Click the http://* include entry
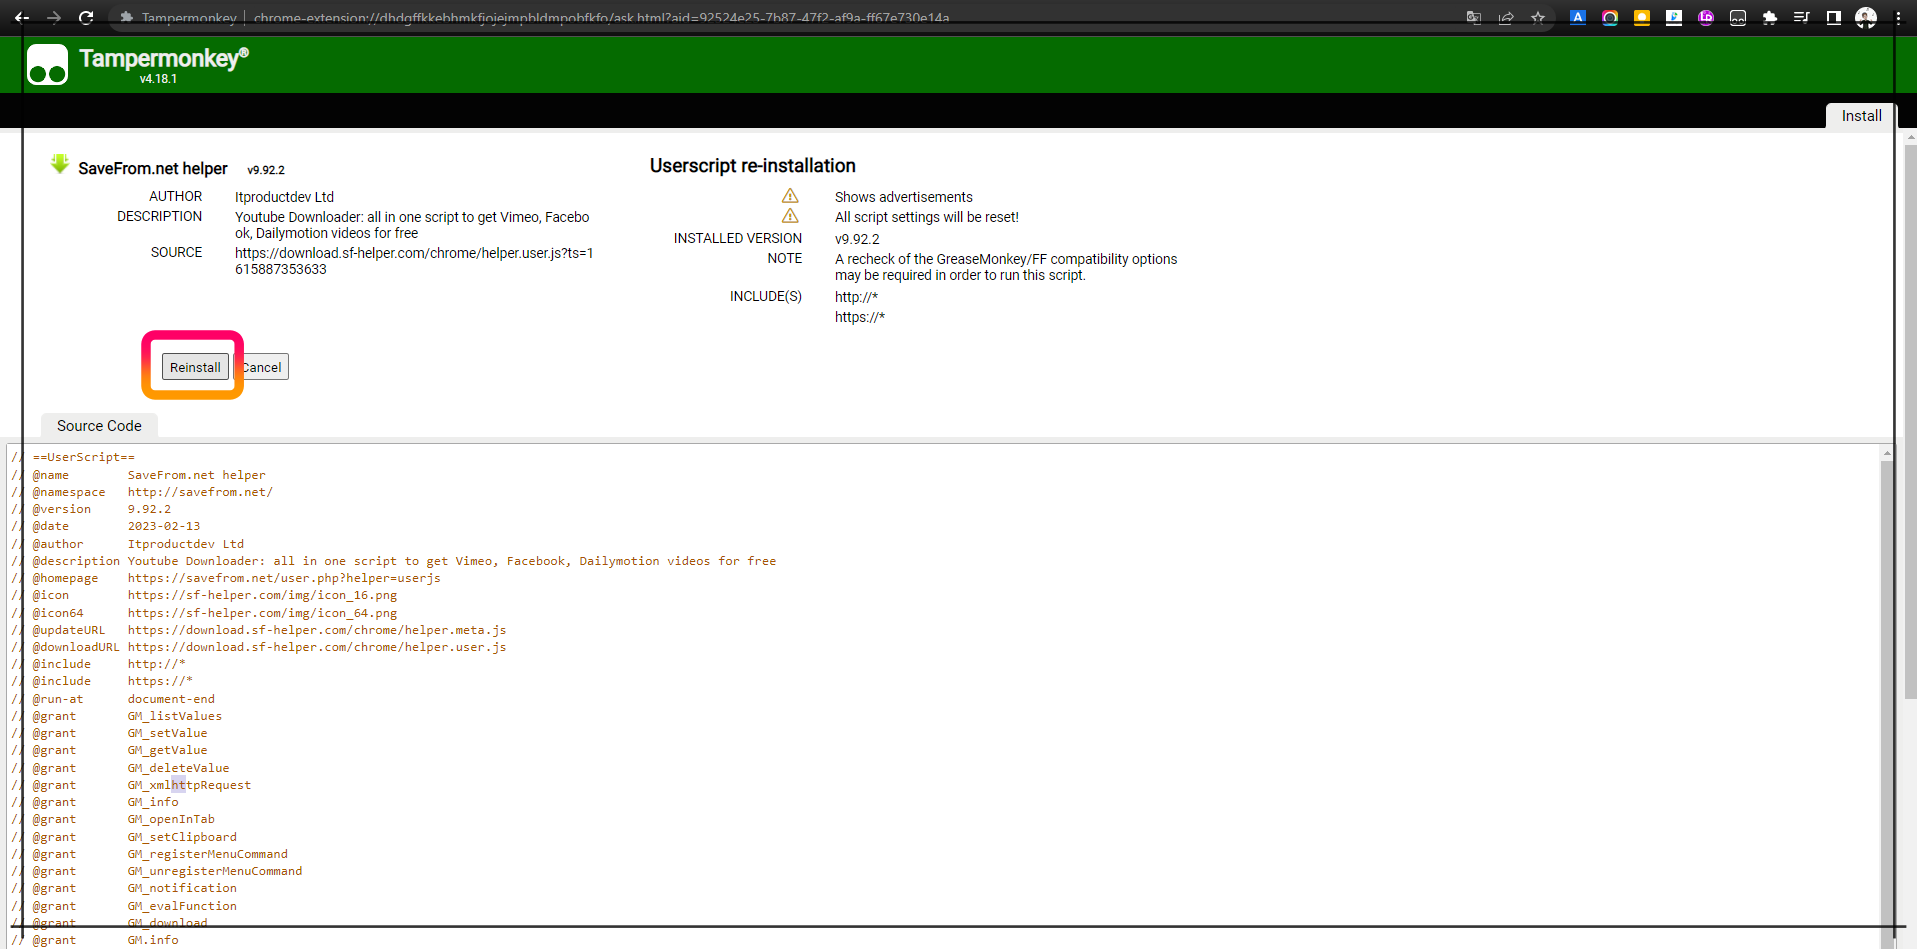This screenshot has width=1917, height=949. click(x=856, y=297)
